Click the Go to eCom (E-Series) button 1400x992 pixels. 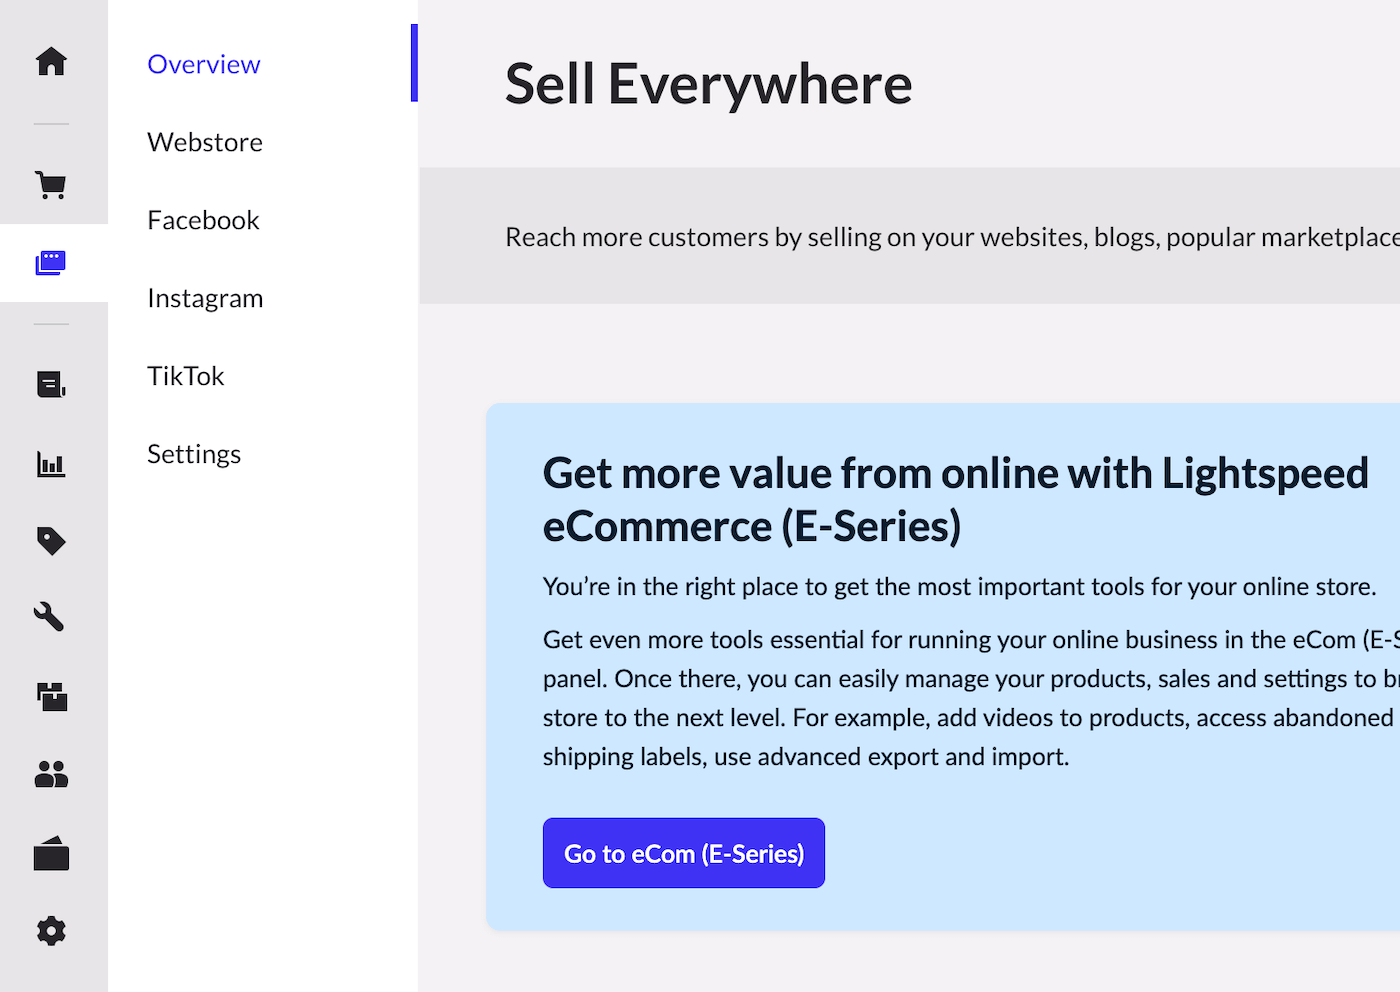[683, 853]
